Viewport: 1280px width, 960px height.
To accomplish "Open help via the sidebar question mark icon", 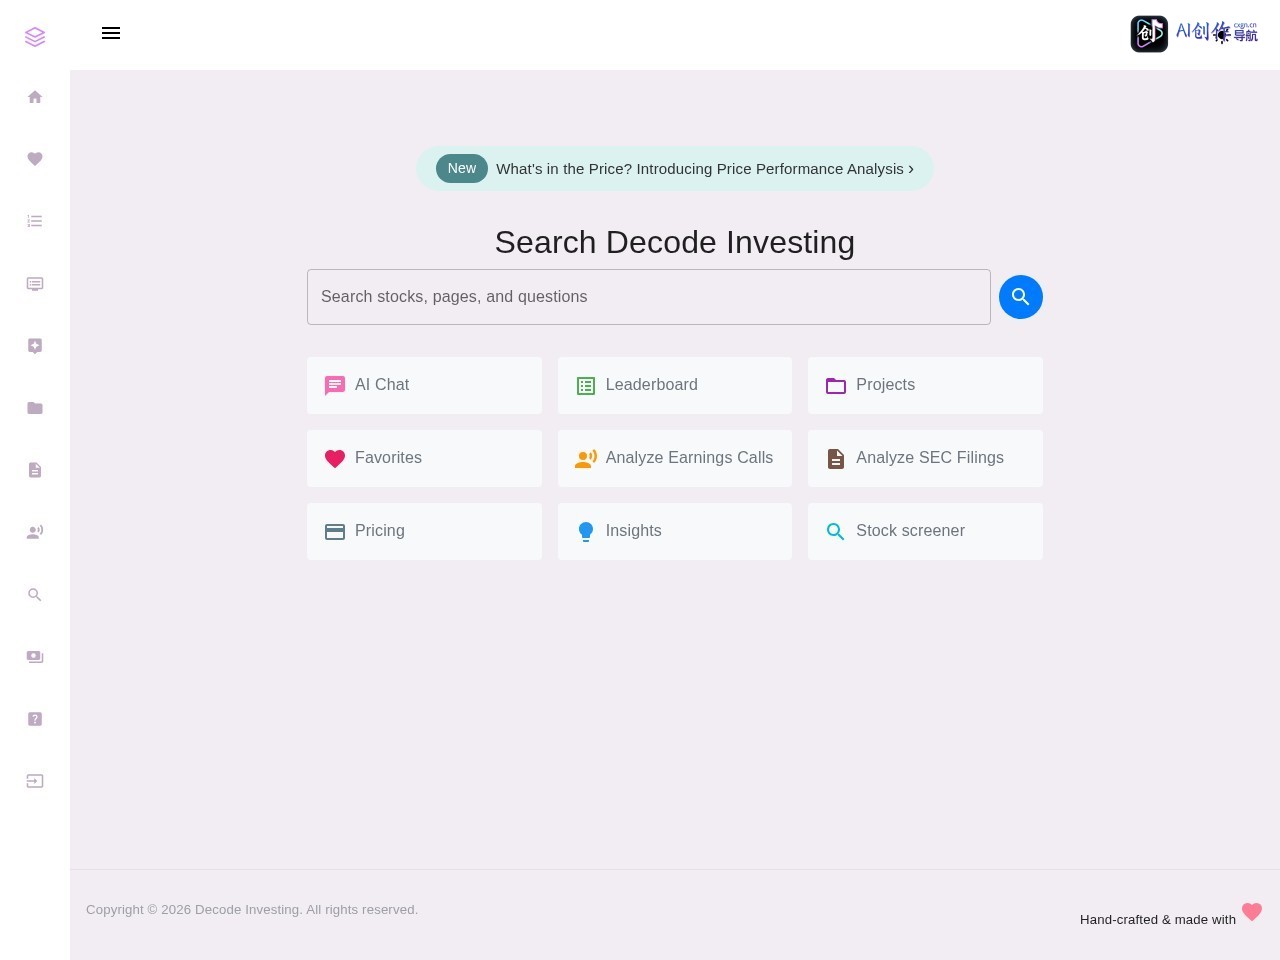I will pos(35,719).
